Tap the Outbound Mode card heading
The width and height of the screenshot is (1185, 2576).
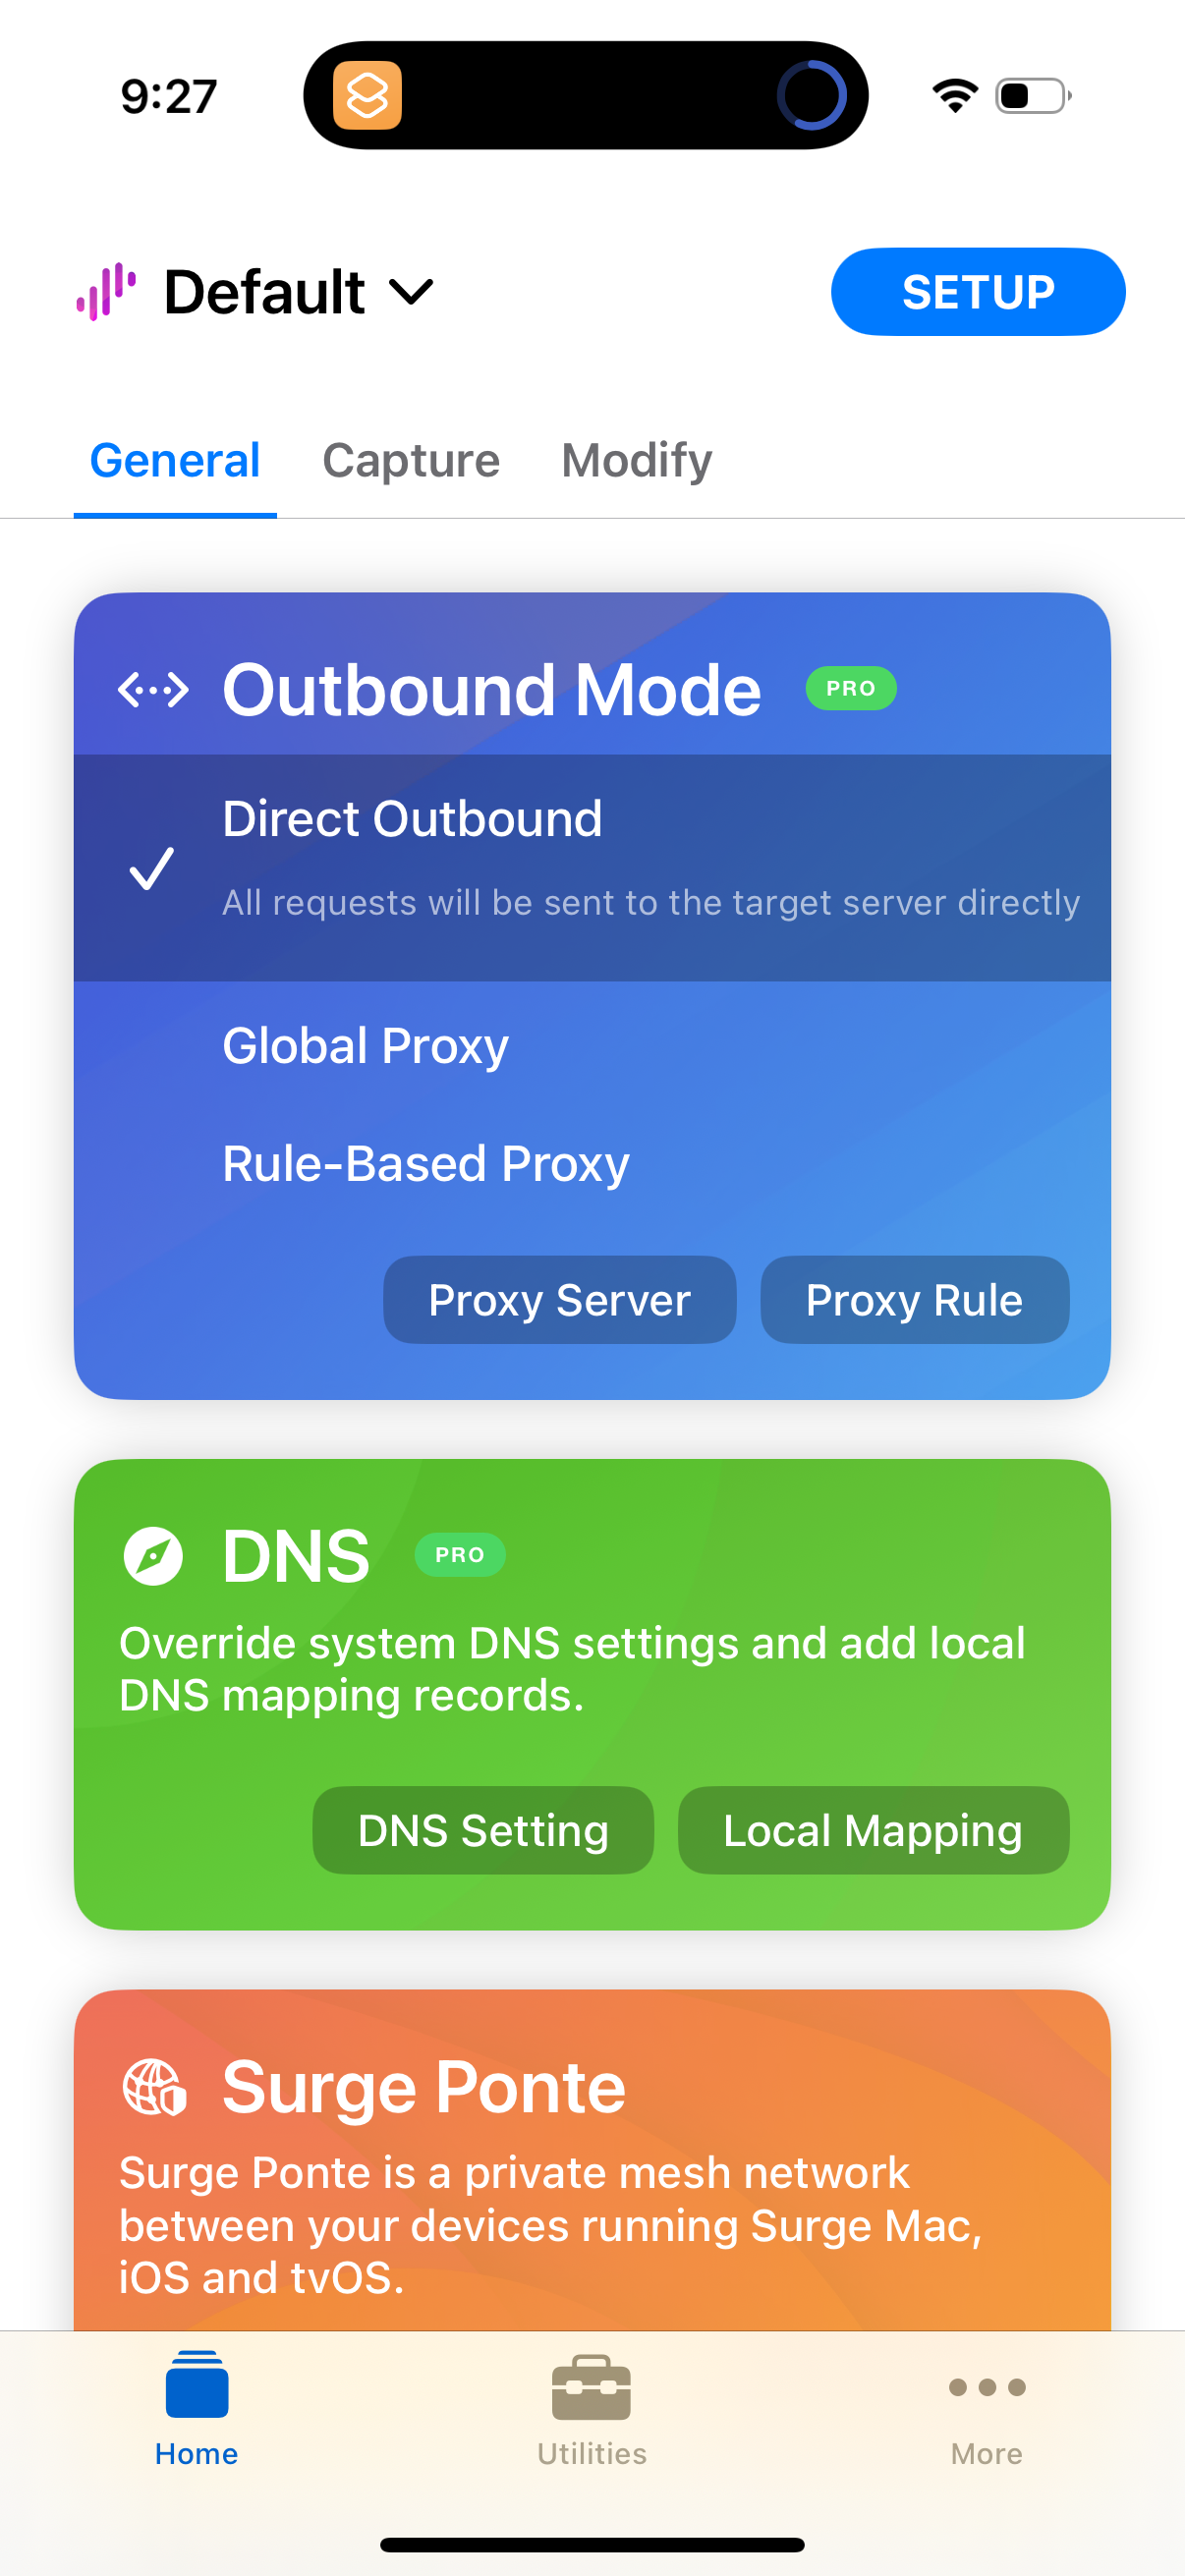491,689
